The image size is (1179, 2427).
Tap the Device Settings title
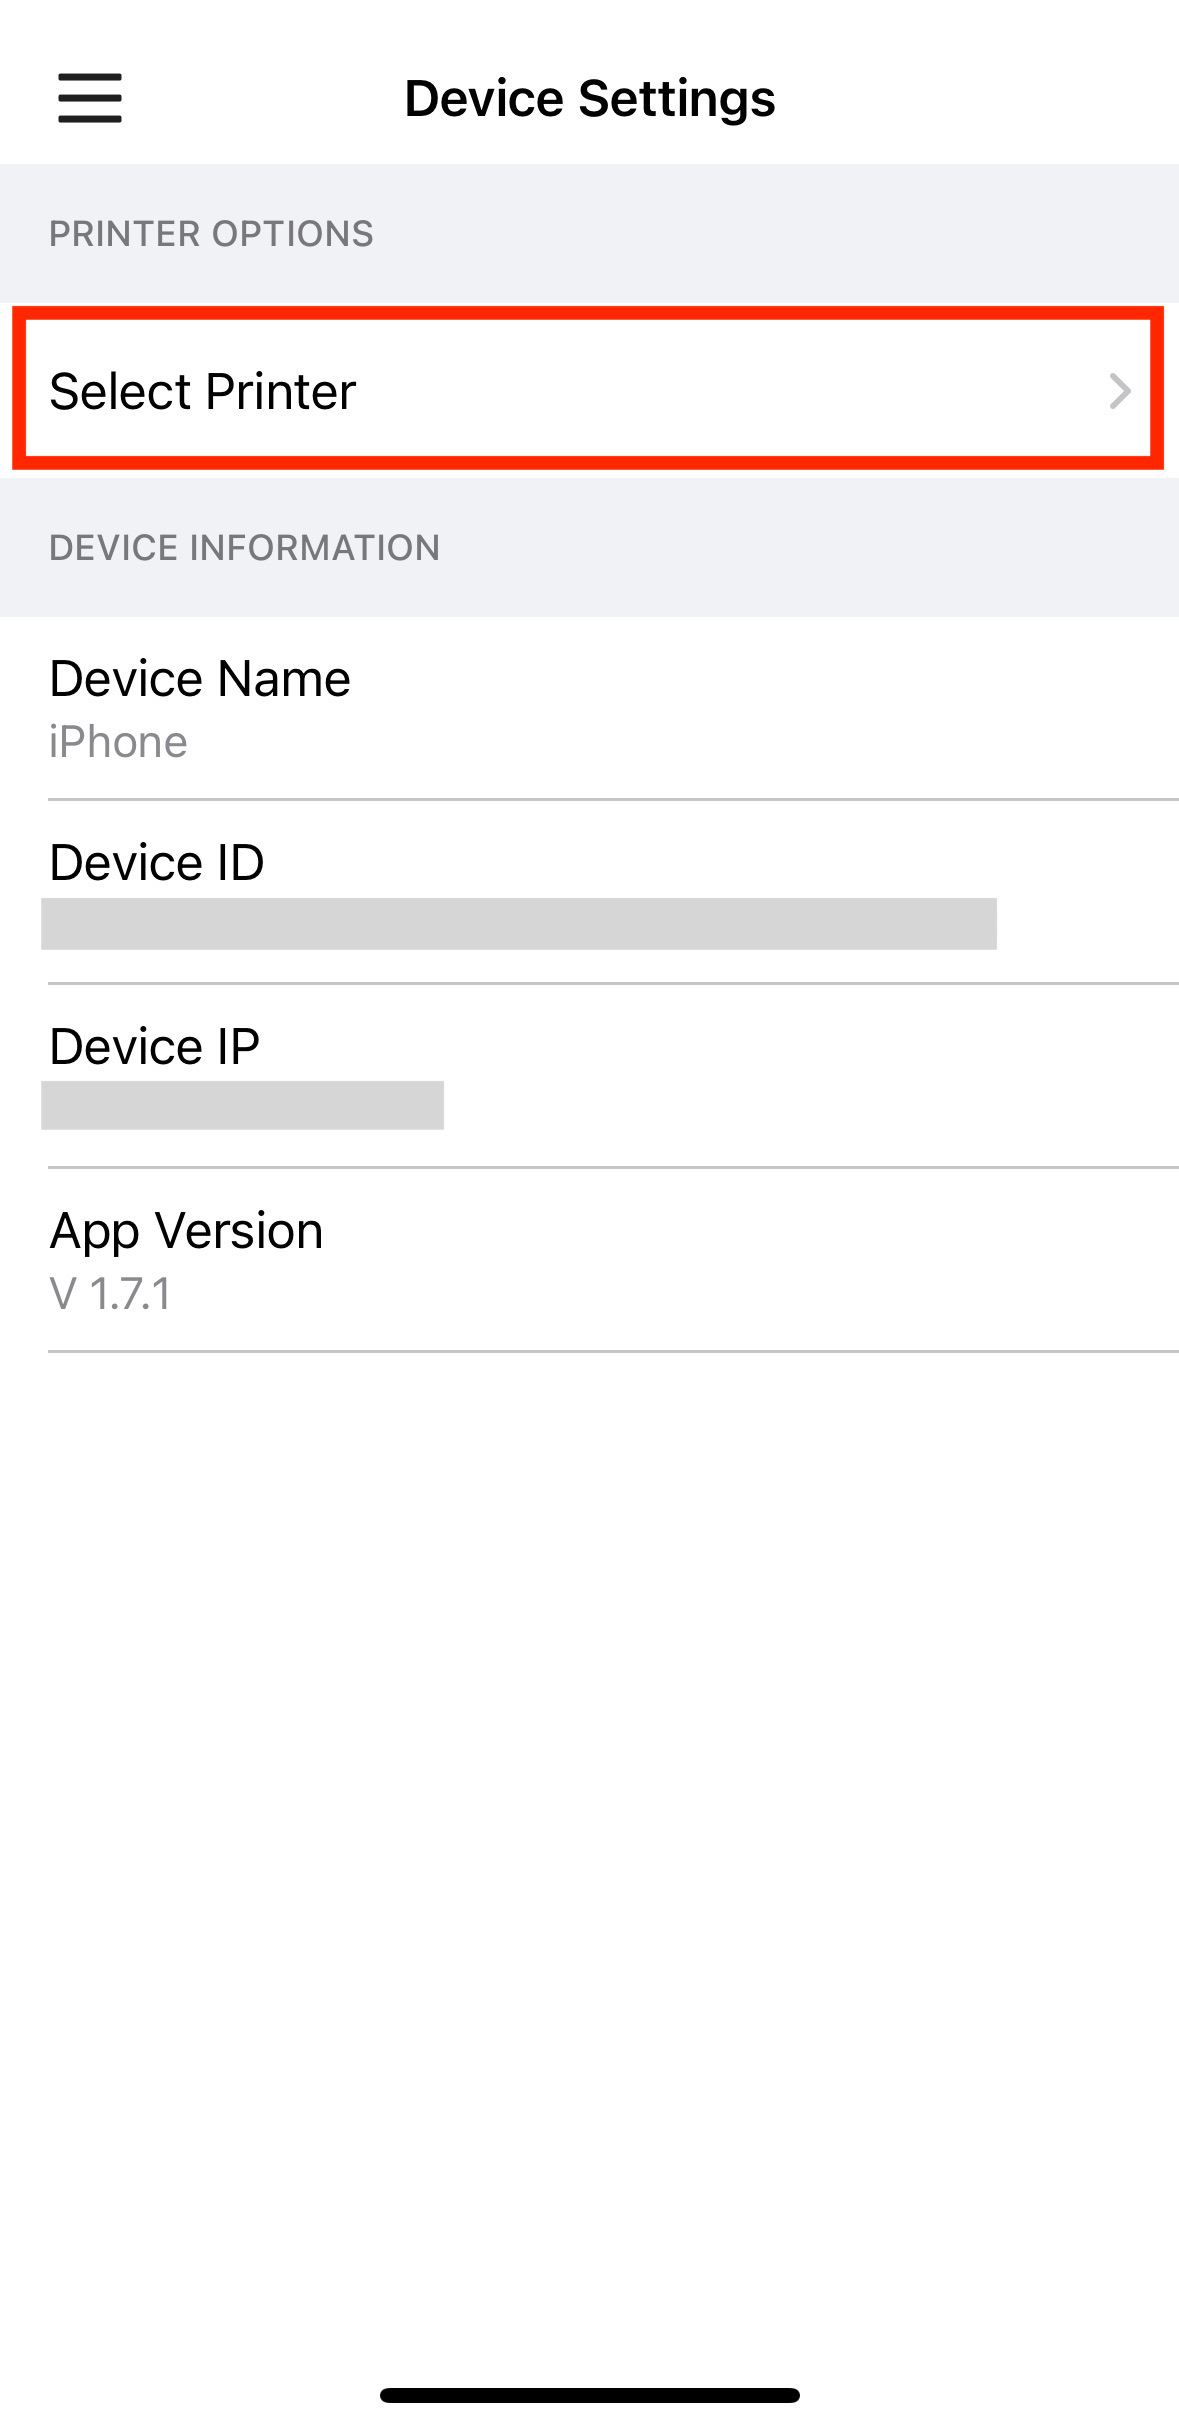pos(590,98)
